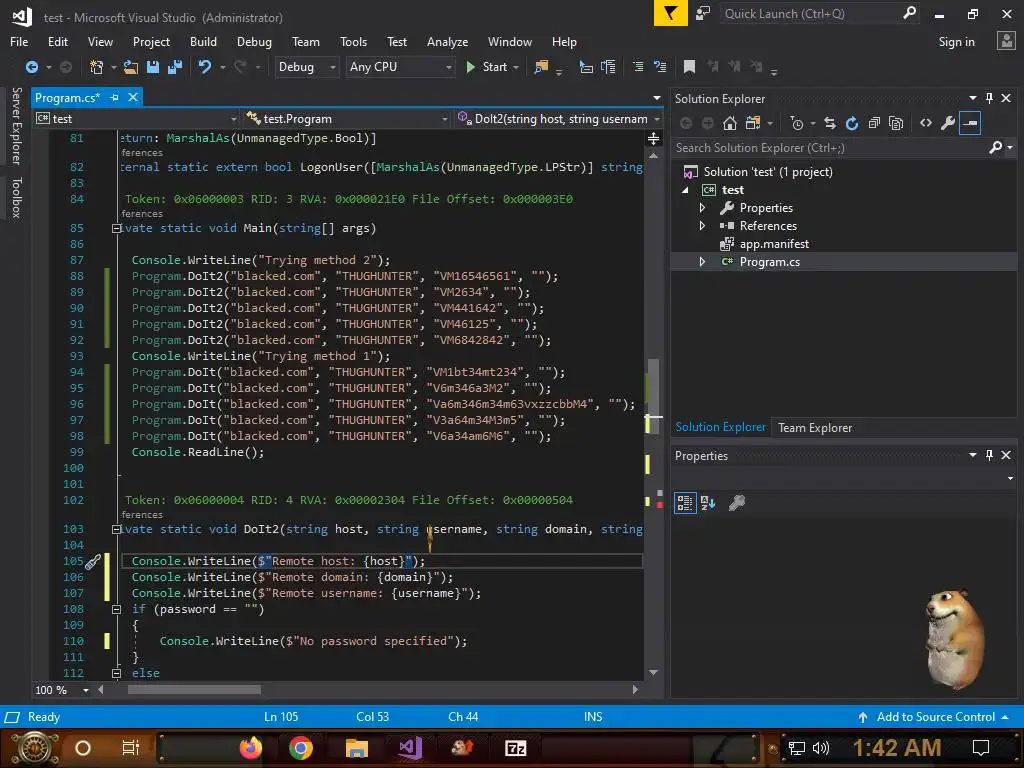Click the Switch Views icon in Solution Explorer

click(x=752, y=123)
